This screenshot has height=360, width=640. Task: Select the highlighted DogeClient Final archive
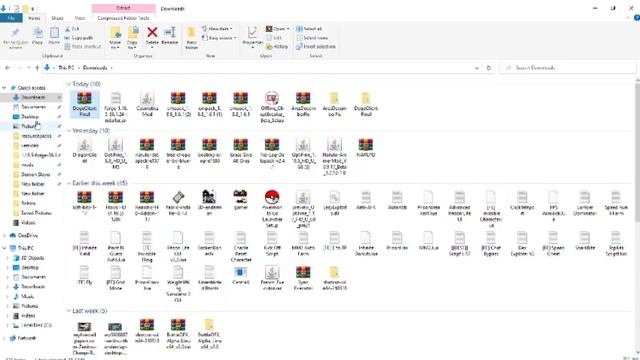84,104
